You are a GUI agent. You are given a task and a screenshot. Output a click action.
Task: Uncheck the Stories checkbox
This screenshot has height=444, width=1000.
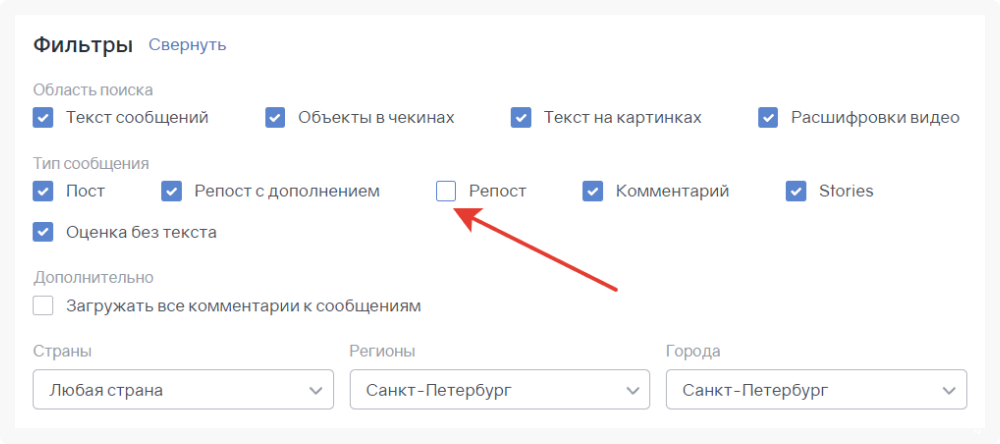pyautogui.click(x=796, y=191)
